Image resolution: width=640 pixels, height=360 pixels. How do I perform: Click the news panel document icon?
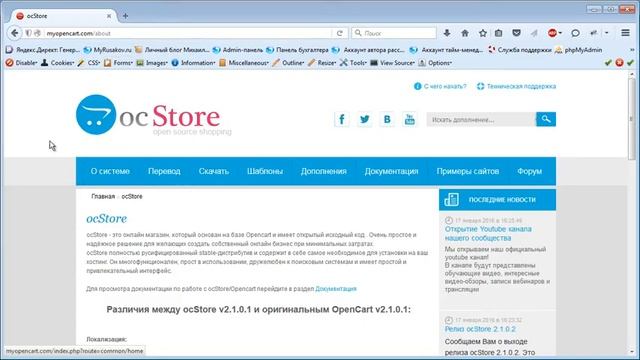coord(451,200)
